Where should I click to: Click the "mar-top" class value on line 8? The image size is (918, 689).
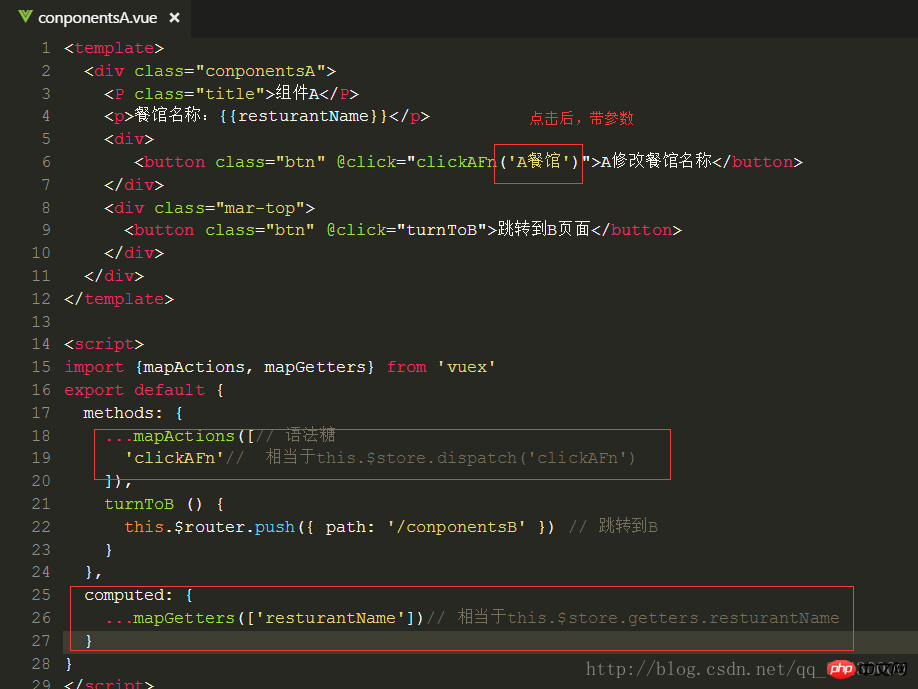(x=260, y=208)
